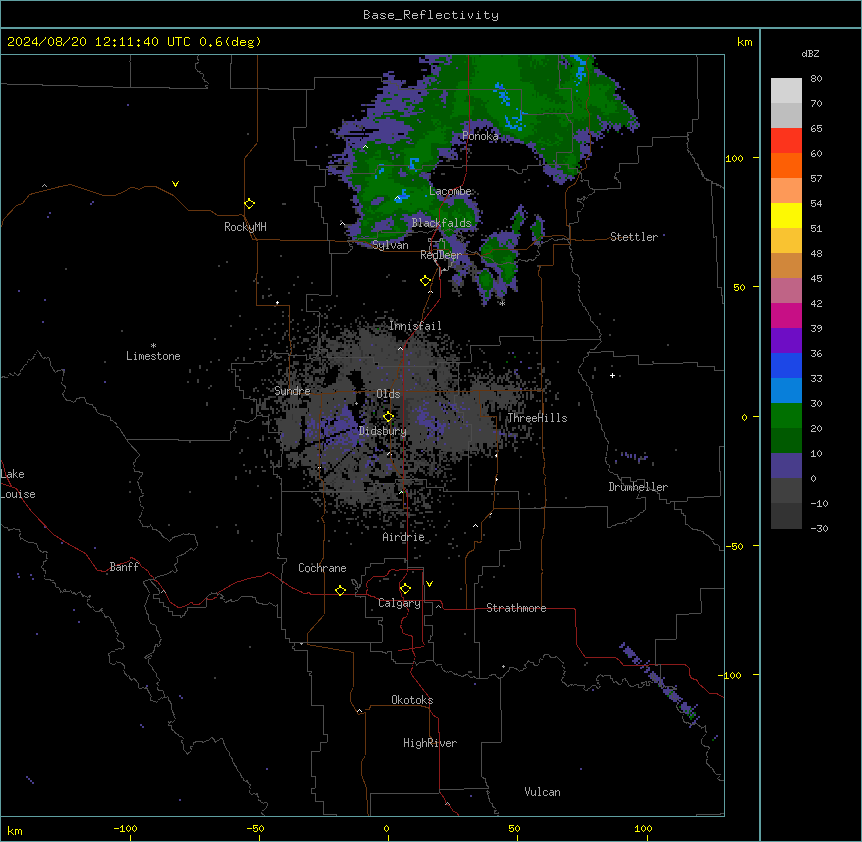Pick the yellow 54 dBZ legend swatch
The height and width of the screenshot is (842, 862).
pos(786,215)
